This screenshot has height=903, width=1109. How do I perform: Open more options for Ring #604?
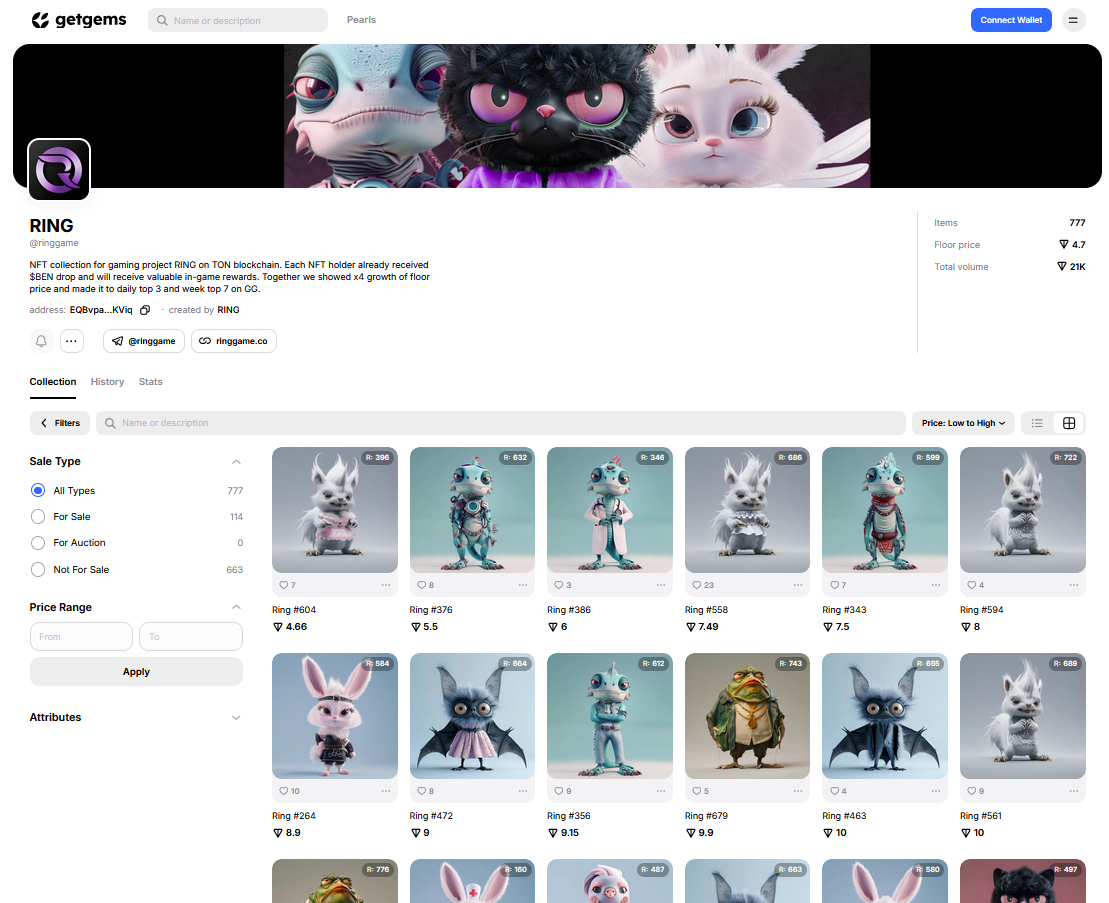[x=386, y=585]
